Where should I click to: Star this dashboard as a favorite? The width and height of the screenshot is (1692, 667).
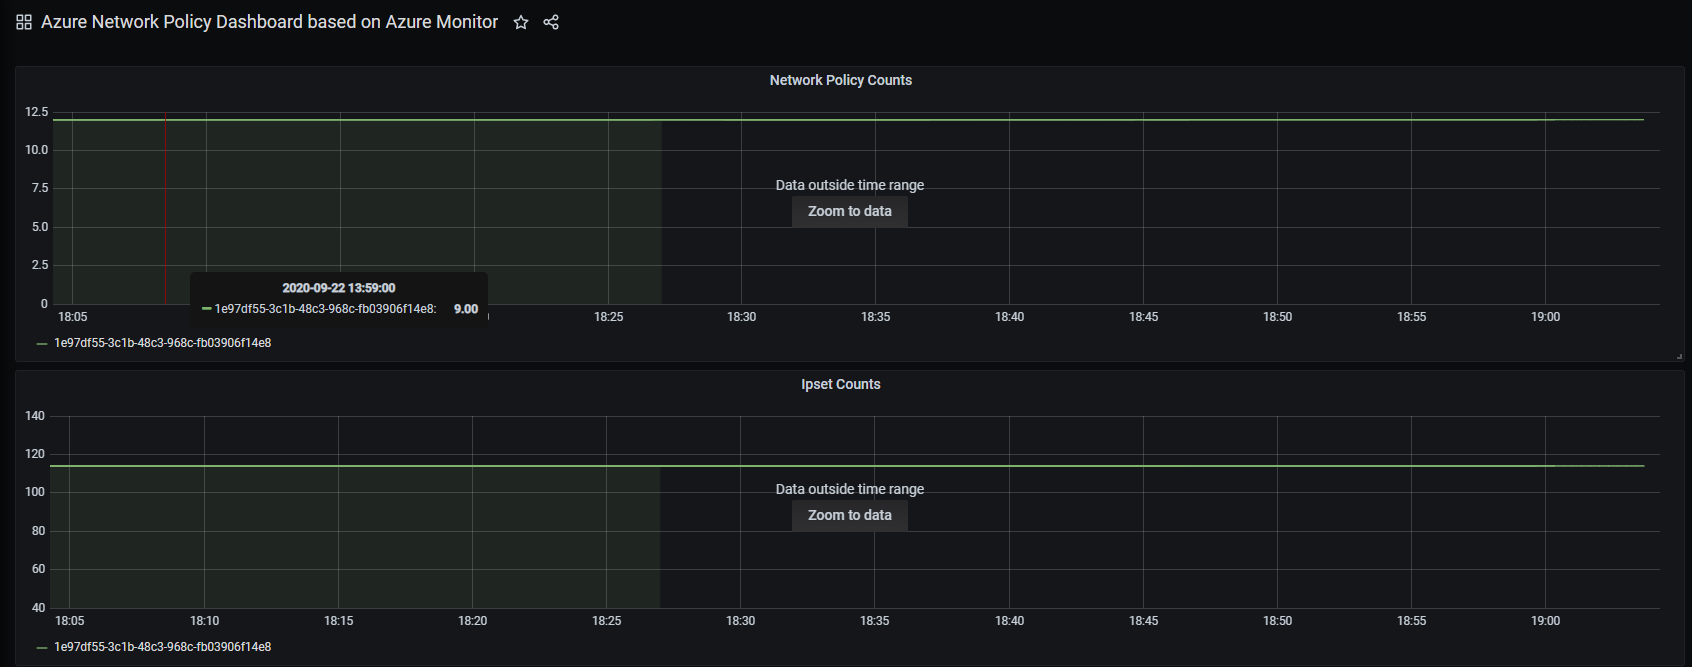(521, 22)
